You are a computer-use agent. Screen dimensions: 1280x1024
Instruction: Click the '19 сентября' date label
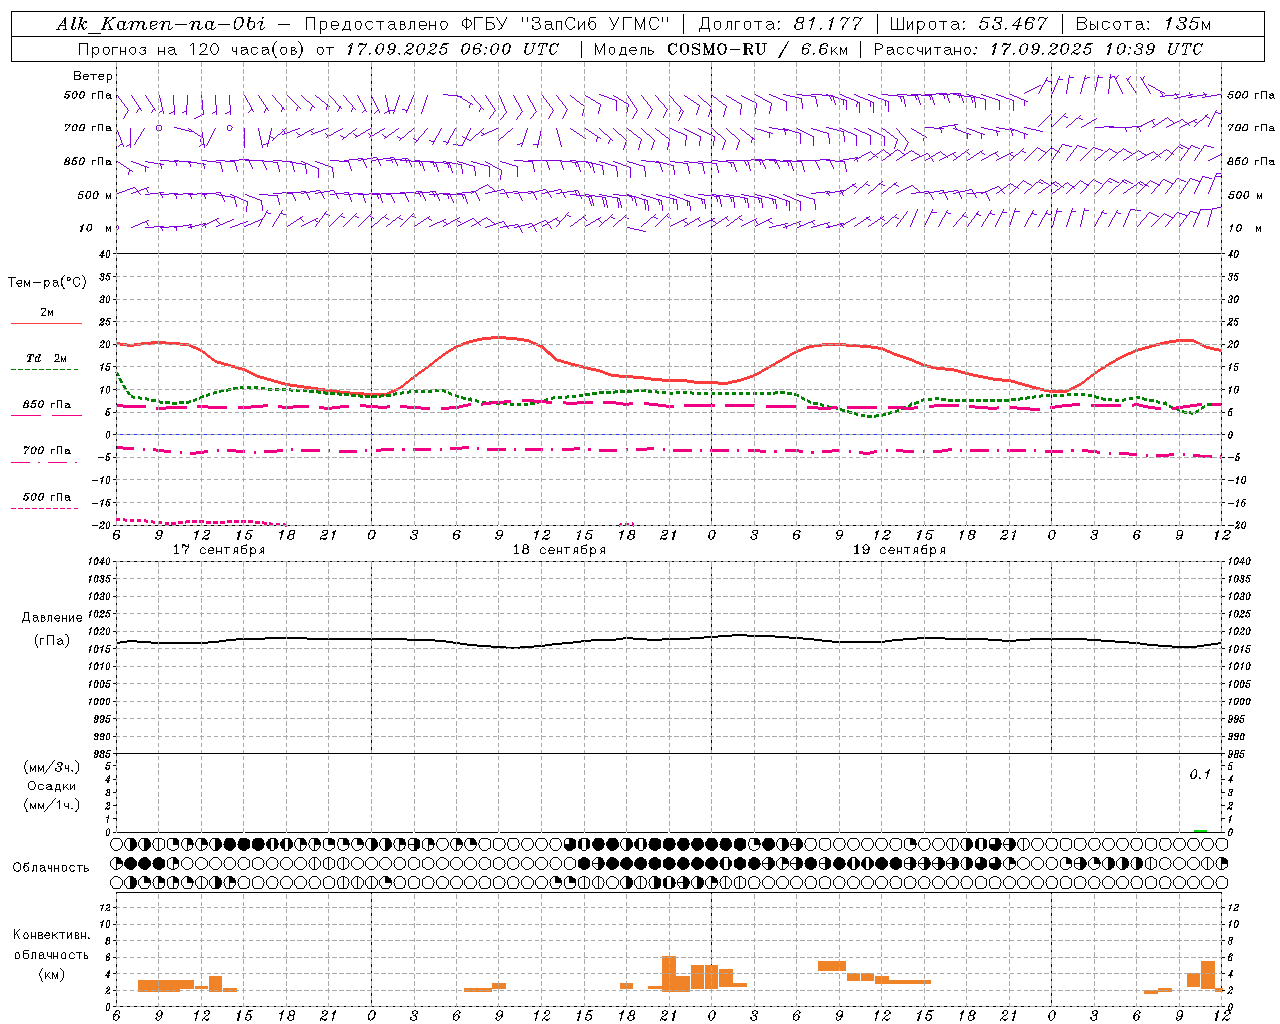[899, 550]
